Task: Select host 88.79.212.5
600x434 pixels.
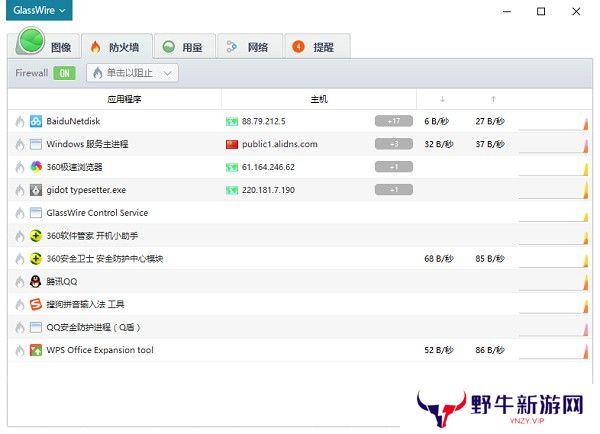Action: [x=264, y=121]
